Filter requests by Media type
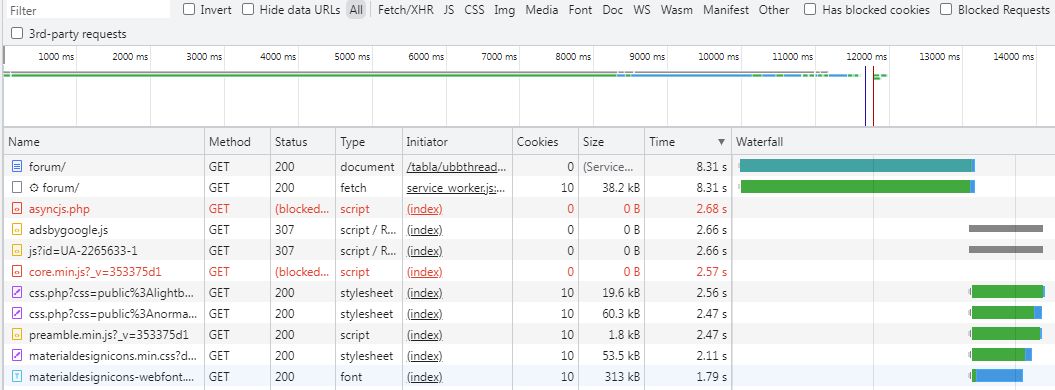This screenshot has height=390, width=1055. (x=542, y=10)
